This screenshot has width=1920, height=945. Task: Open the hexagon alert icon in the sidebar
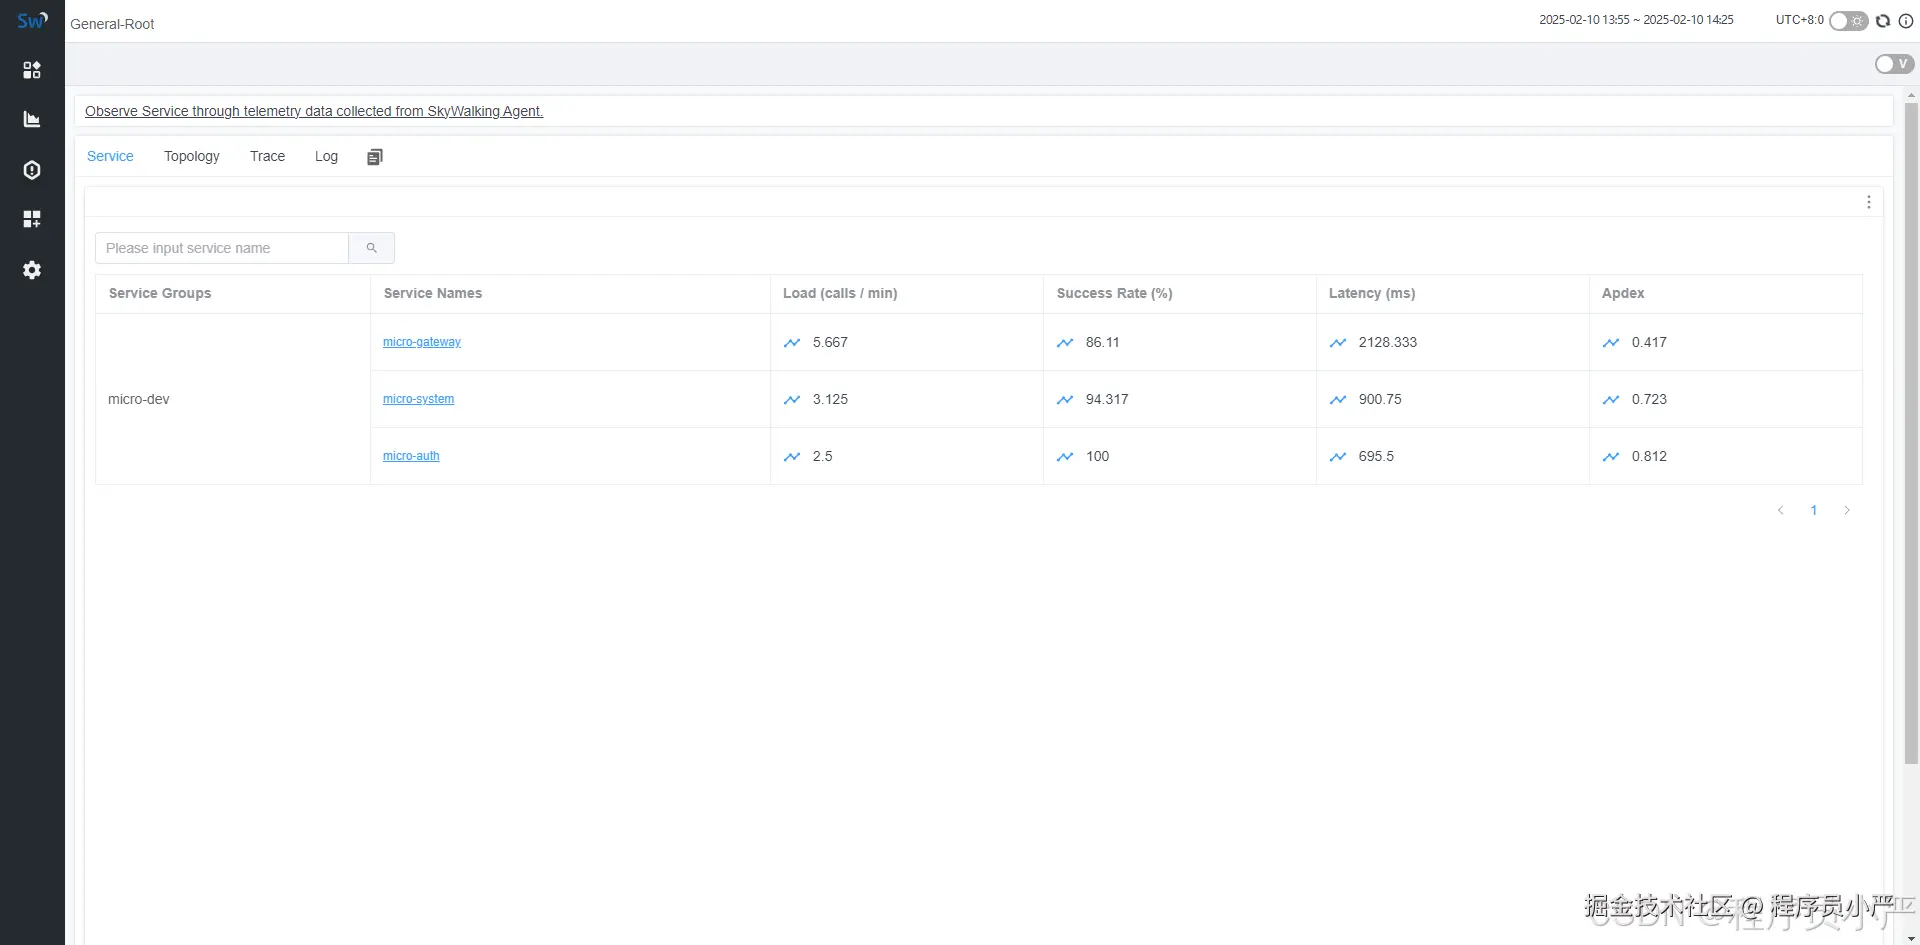(32, 170)
